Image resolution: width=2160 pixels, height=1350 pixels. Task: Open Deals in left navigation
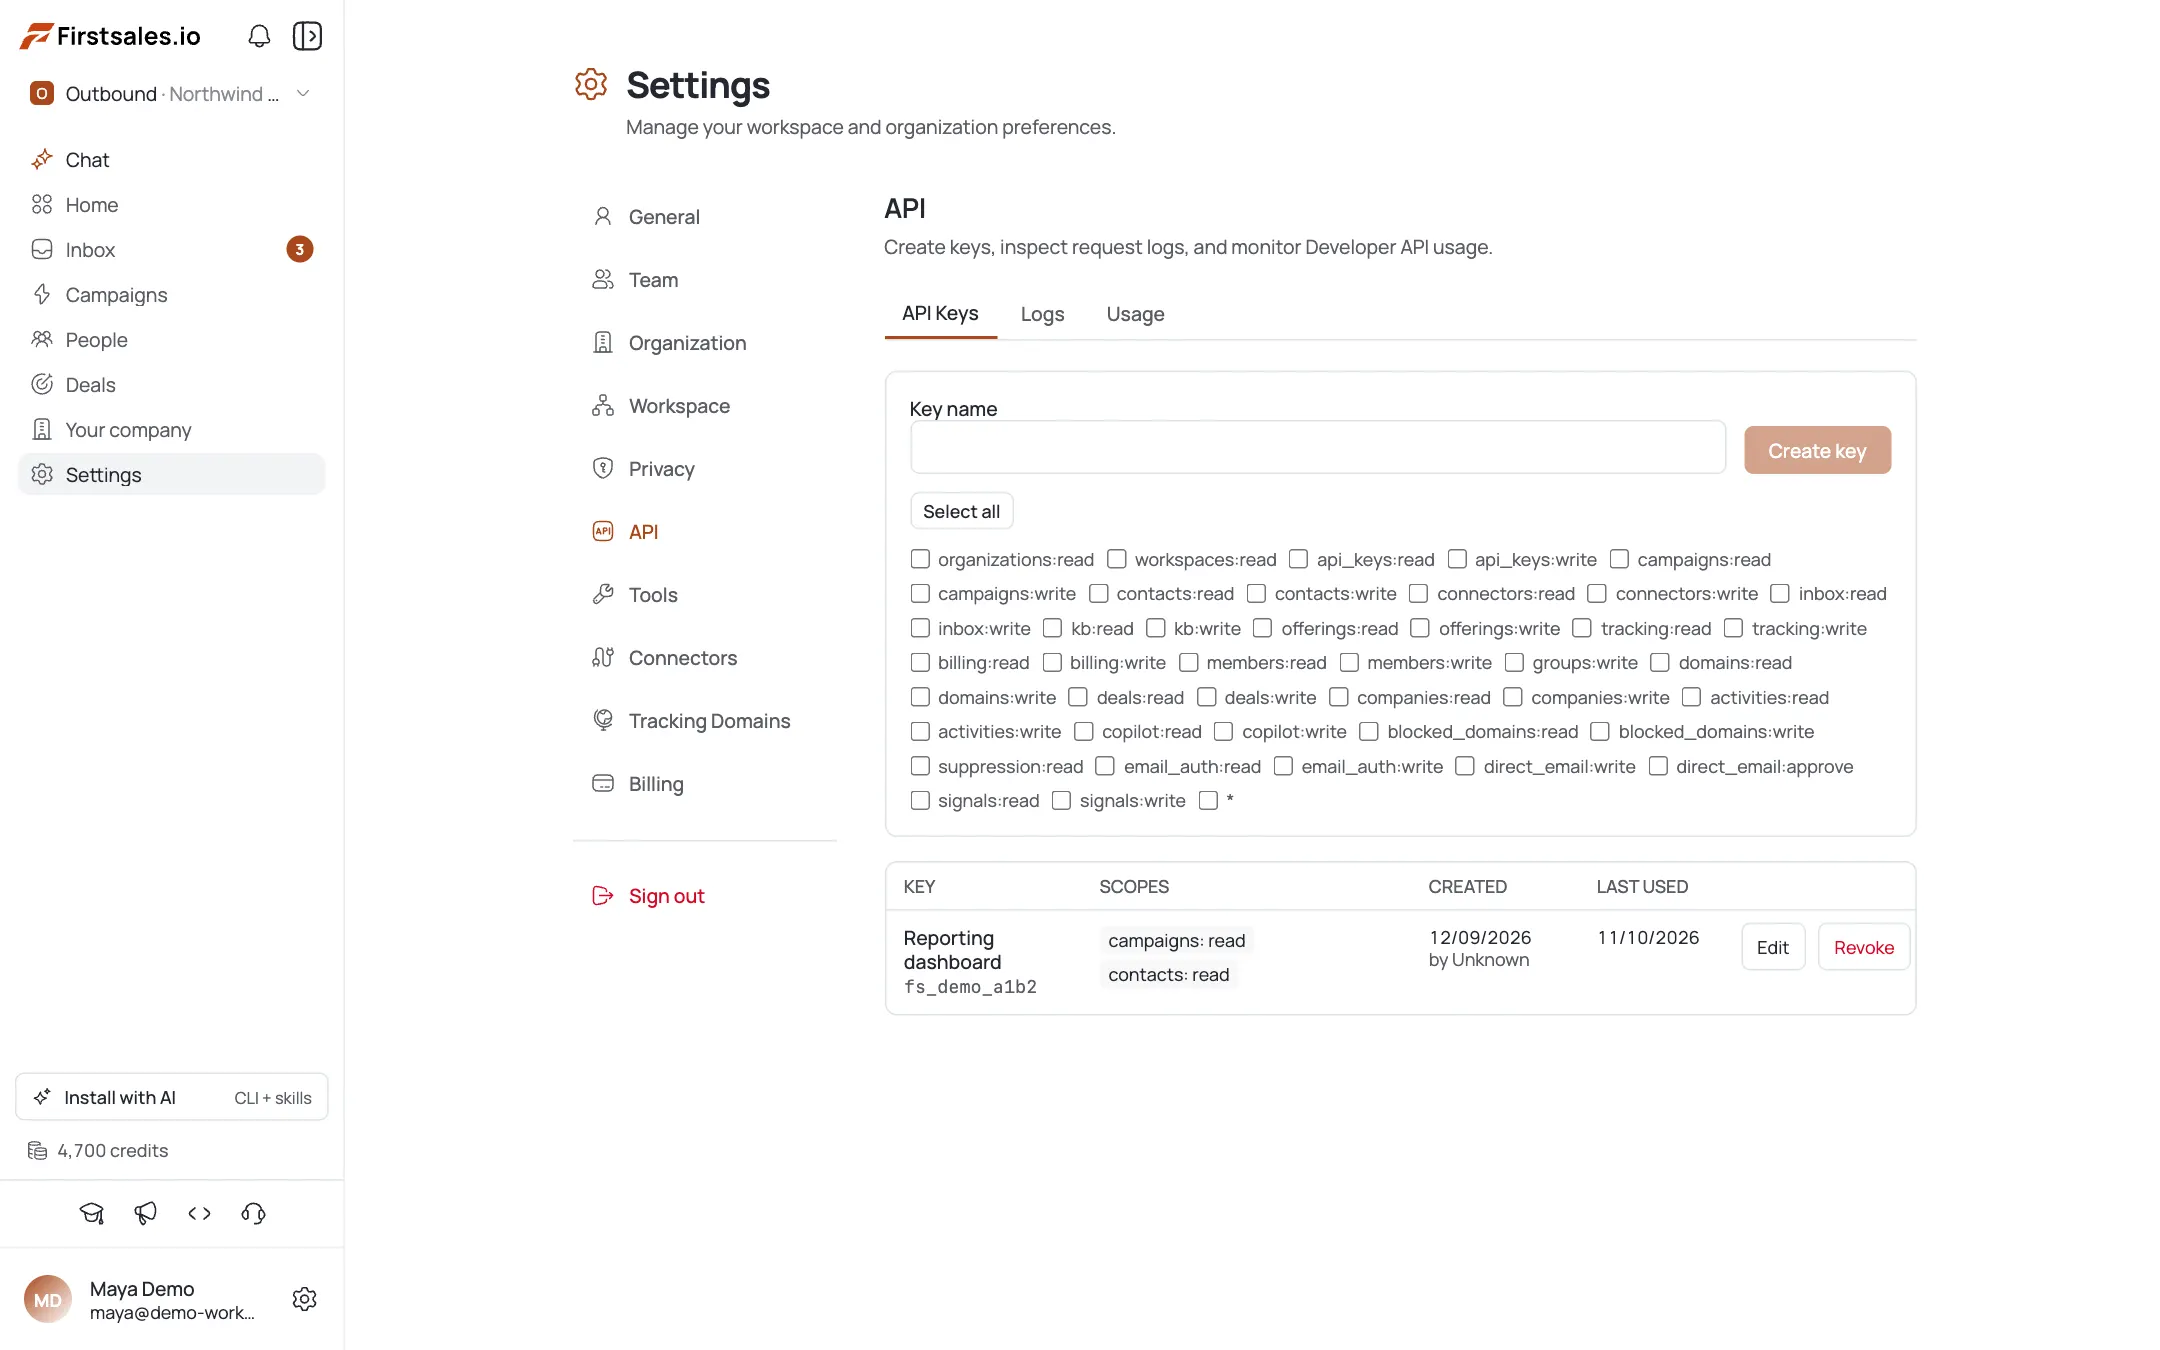(172, 385)
